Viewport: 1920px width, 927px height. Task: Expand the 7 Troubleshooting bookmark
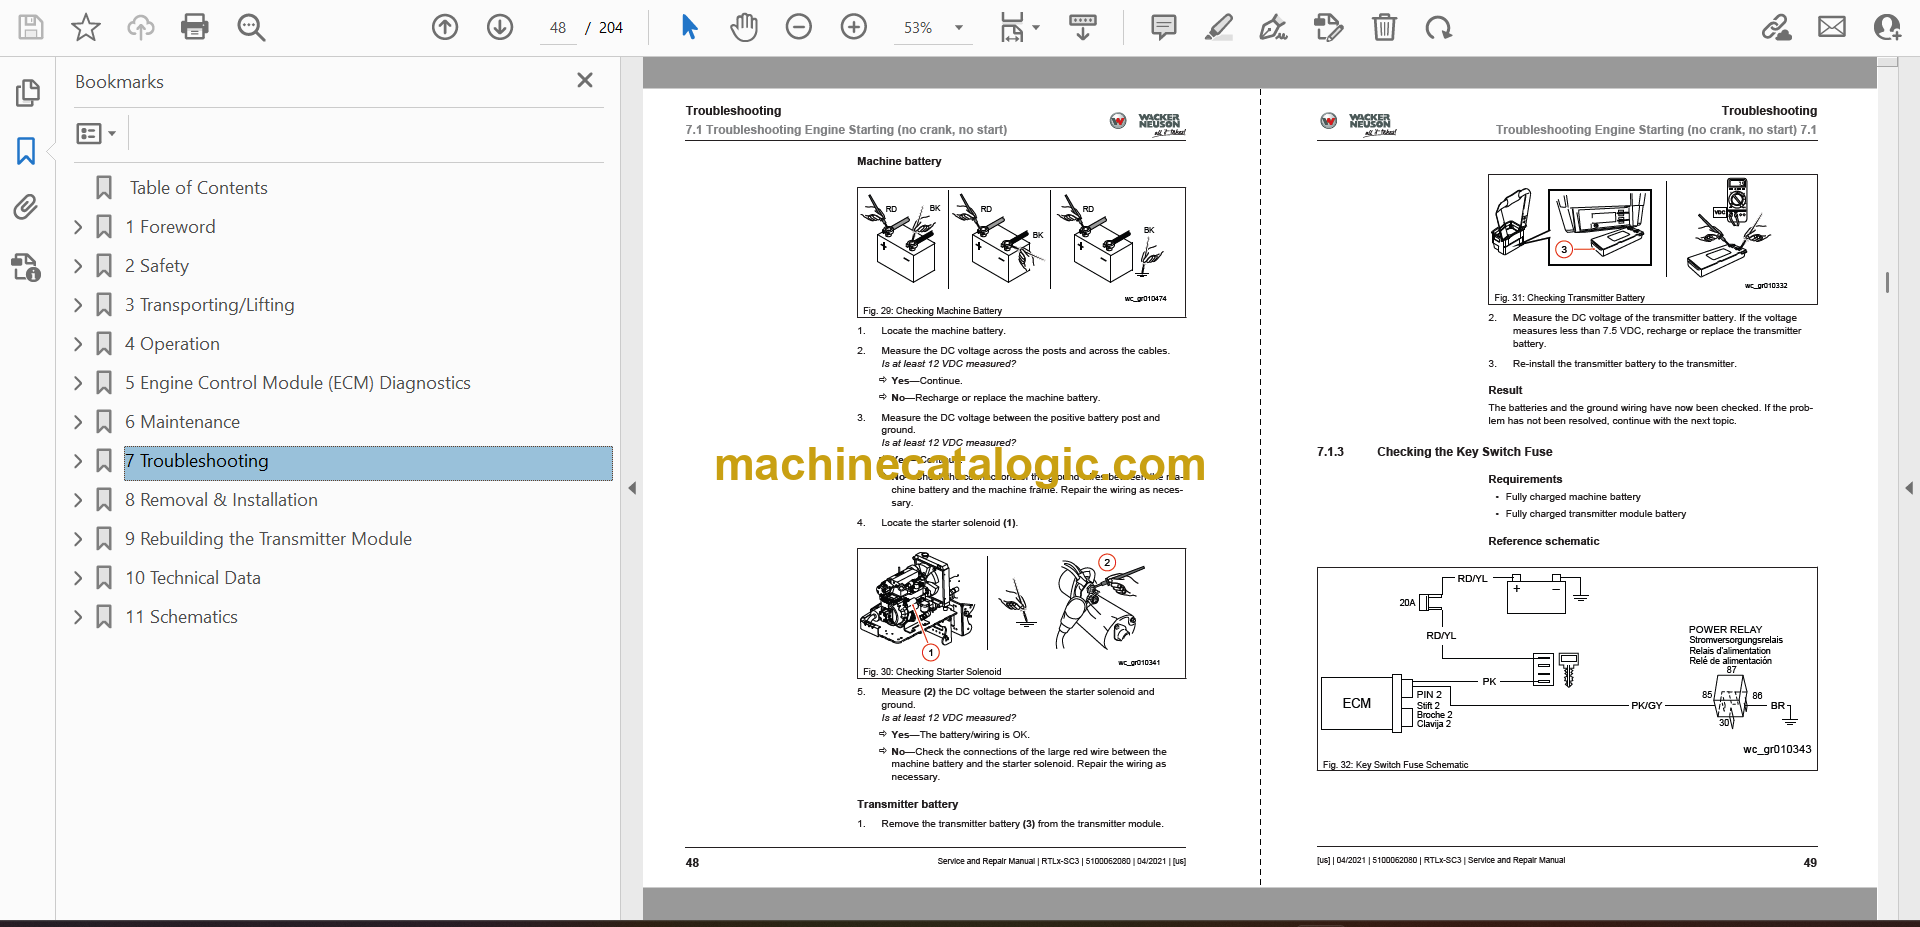(x=78, y=461)
